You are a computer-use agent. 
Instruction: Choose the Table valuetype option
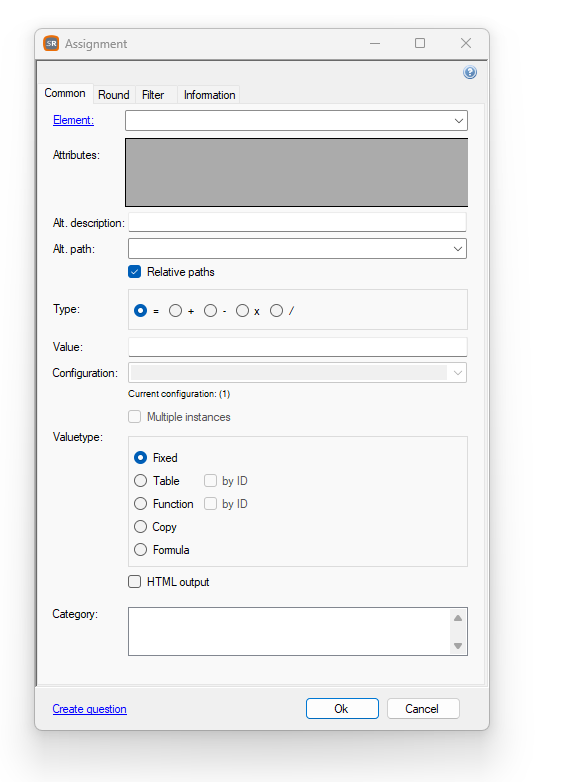(141, 481)
